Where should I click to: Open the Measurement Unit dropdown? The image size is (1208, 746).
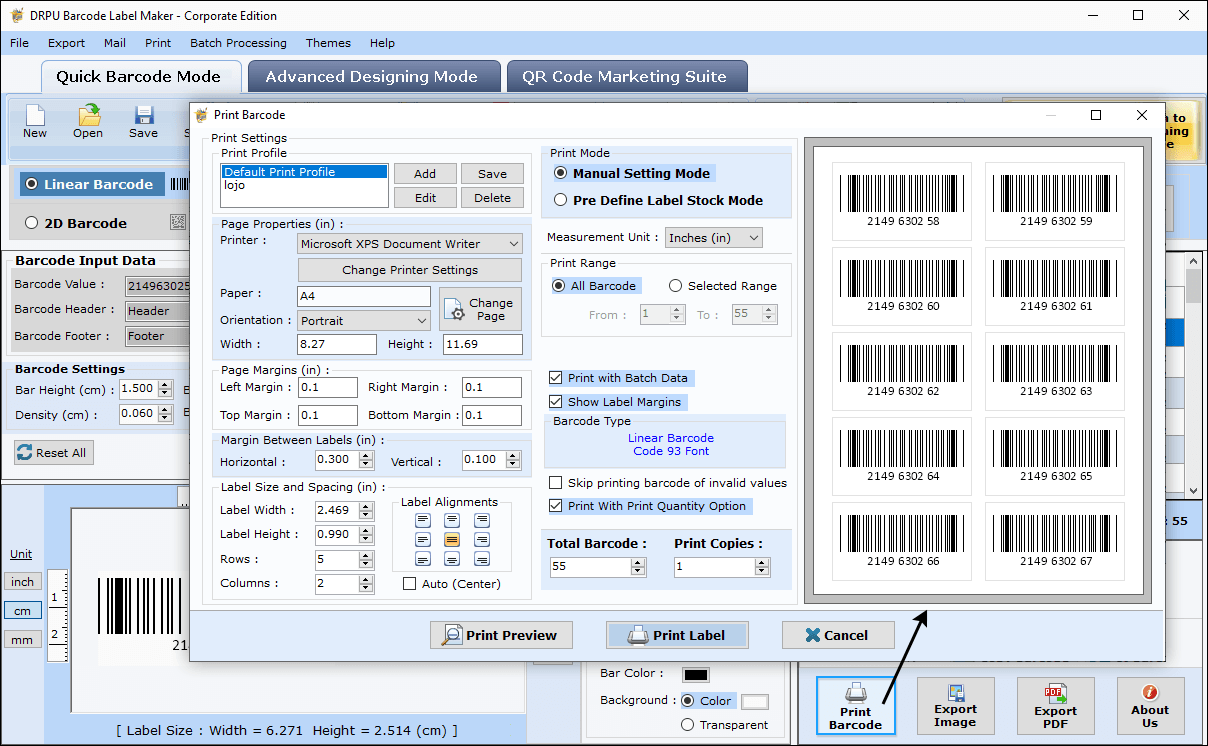[714, 238]
